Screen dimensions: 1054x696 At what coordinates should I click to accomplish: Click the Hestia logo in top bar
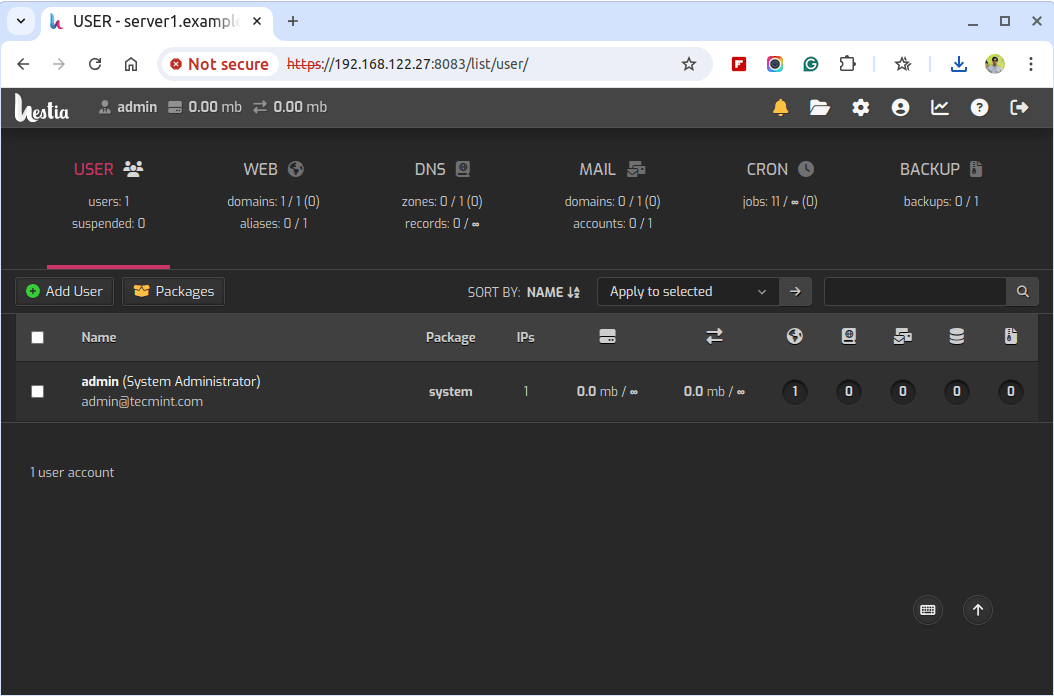[x=41, y=107]
